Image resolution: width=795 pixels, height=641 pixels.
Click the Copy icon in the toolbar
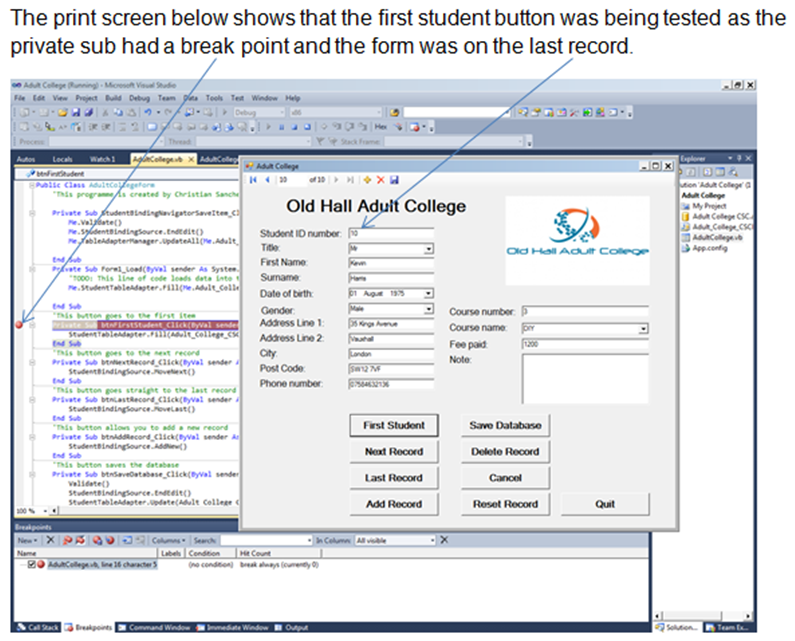[118, 112]
